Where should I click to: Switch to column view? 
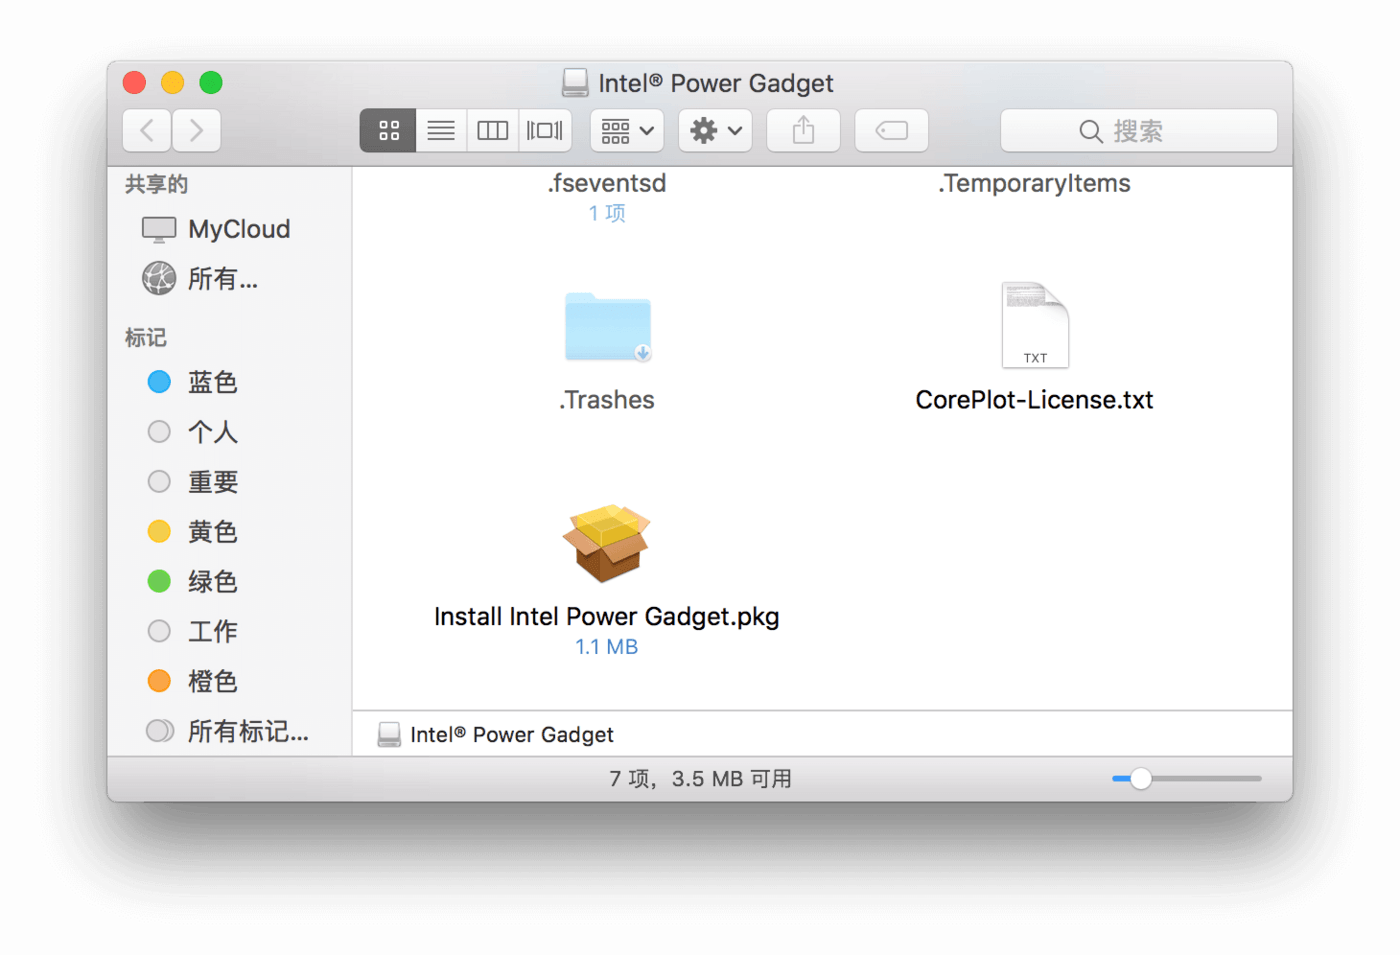click(493, 130)
